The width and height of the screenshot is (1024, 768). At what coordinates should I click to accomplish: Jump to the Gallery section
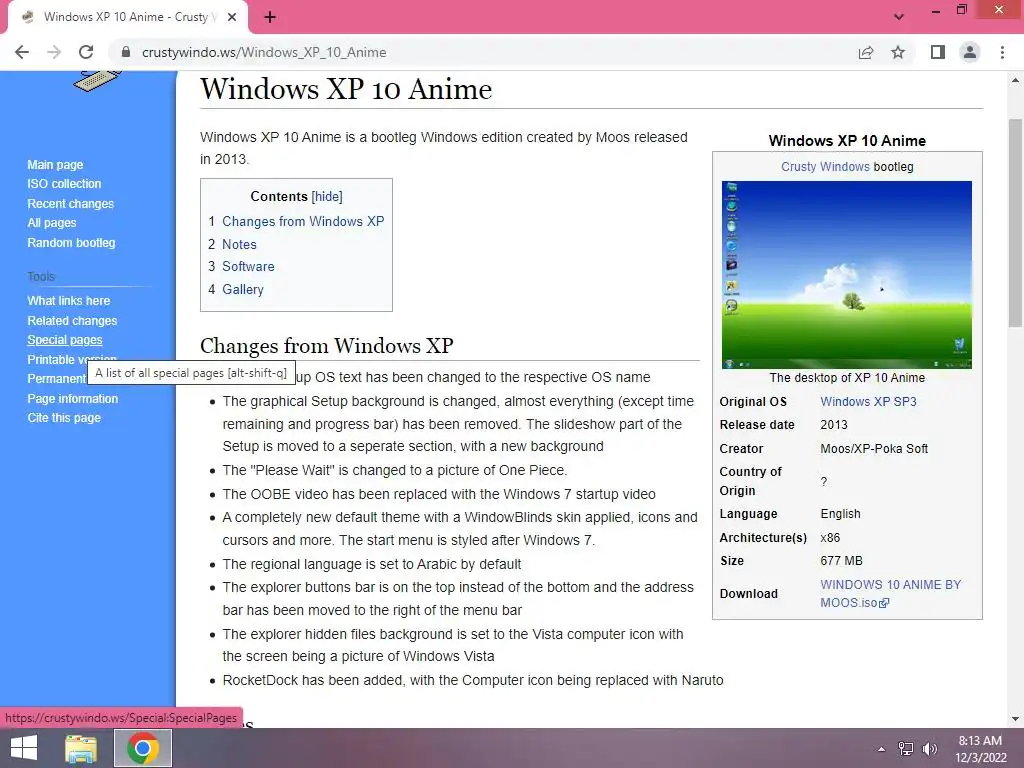point(242,289)
